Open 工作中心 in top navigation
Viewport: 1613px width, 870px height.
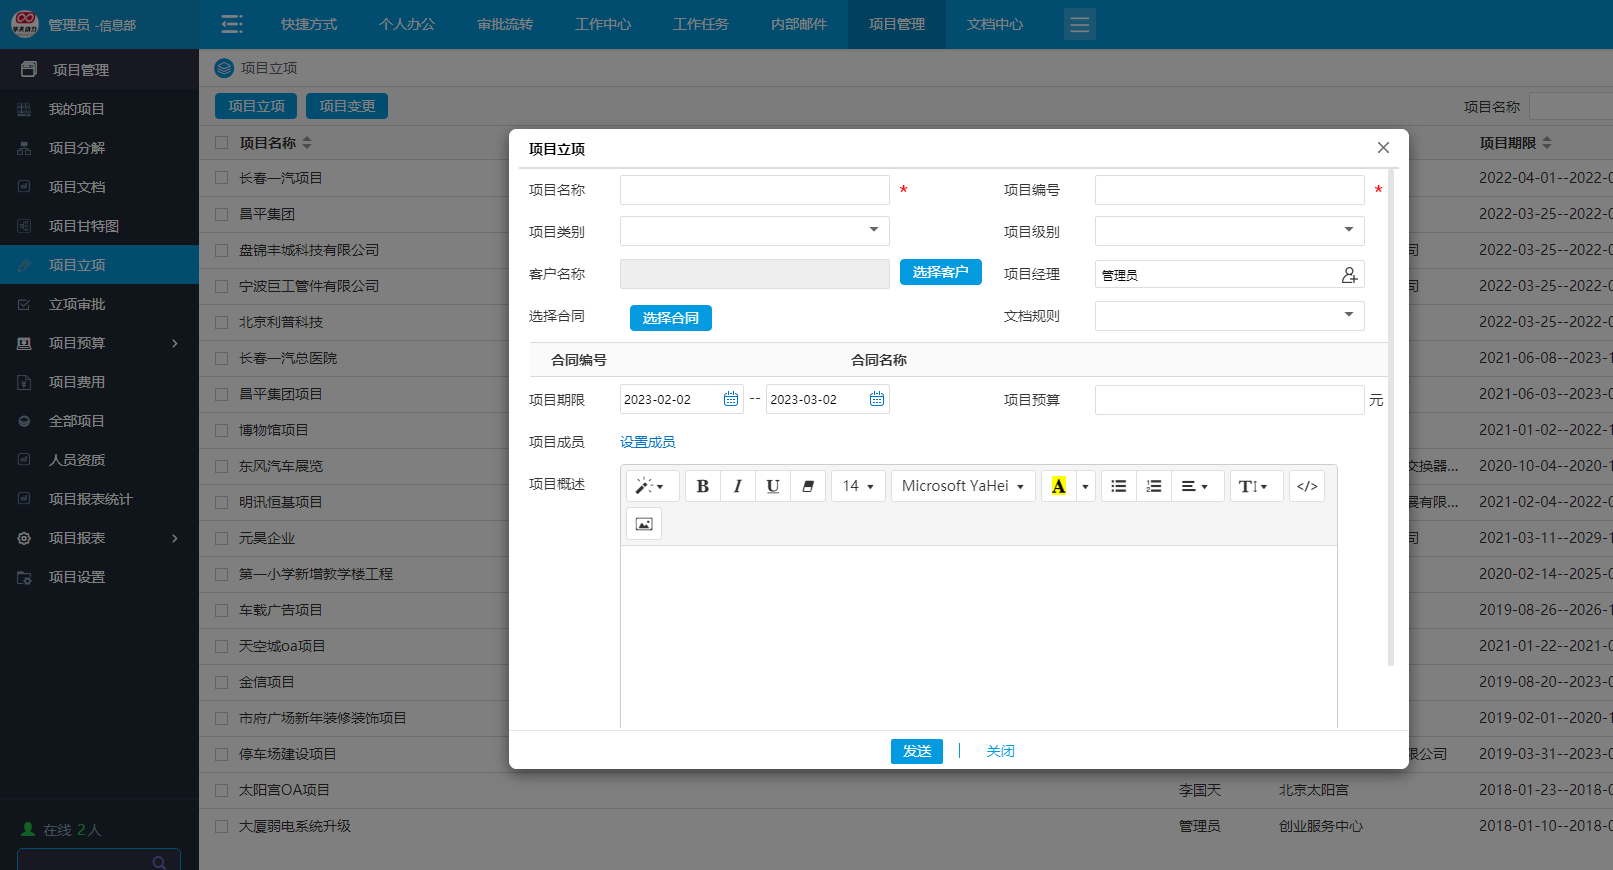tap(602, 24)
